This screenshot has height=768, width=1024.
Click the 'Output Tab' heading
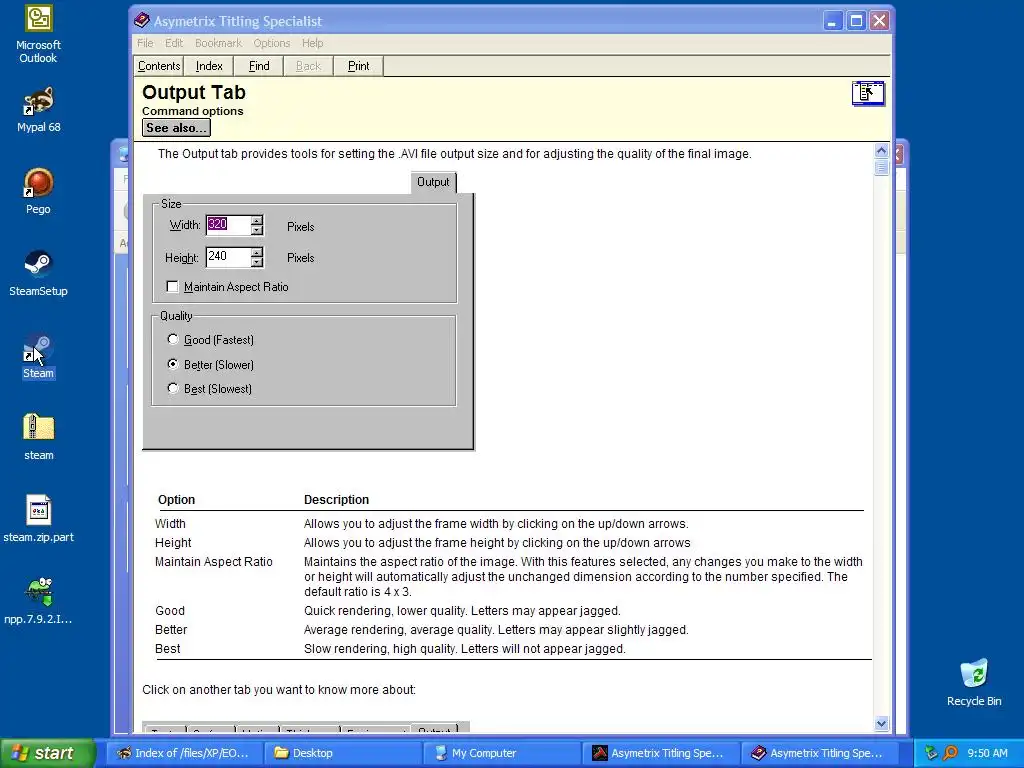click(x=194, y=92)
